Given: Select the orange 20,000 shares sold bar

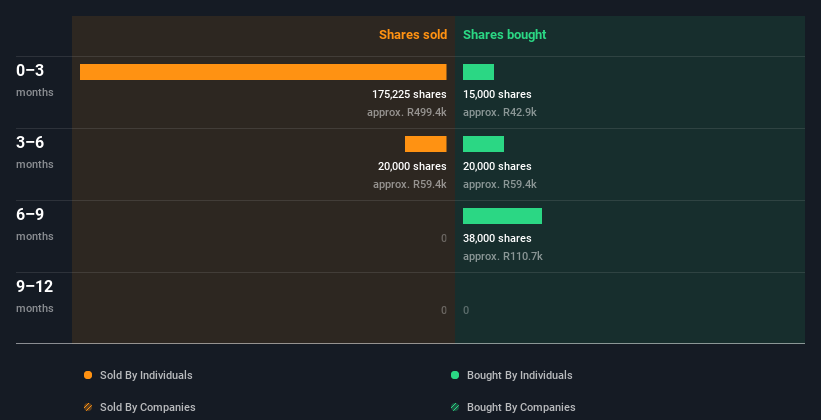Looking at the screenshot, I should tap(426, 144).
